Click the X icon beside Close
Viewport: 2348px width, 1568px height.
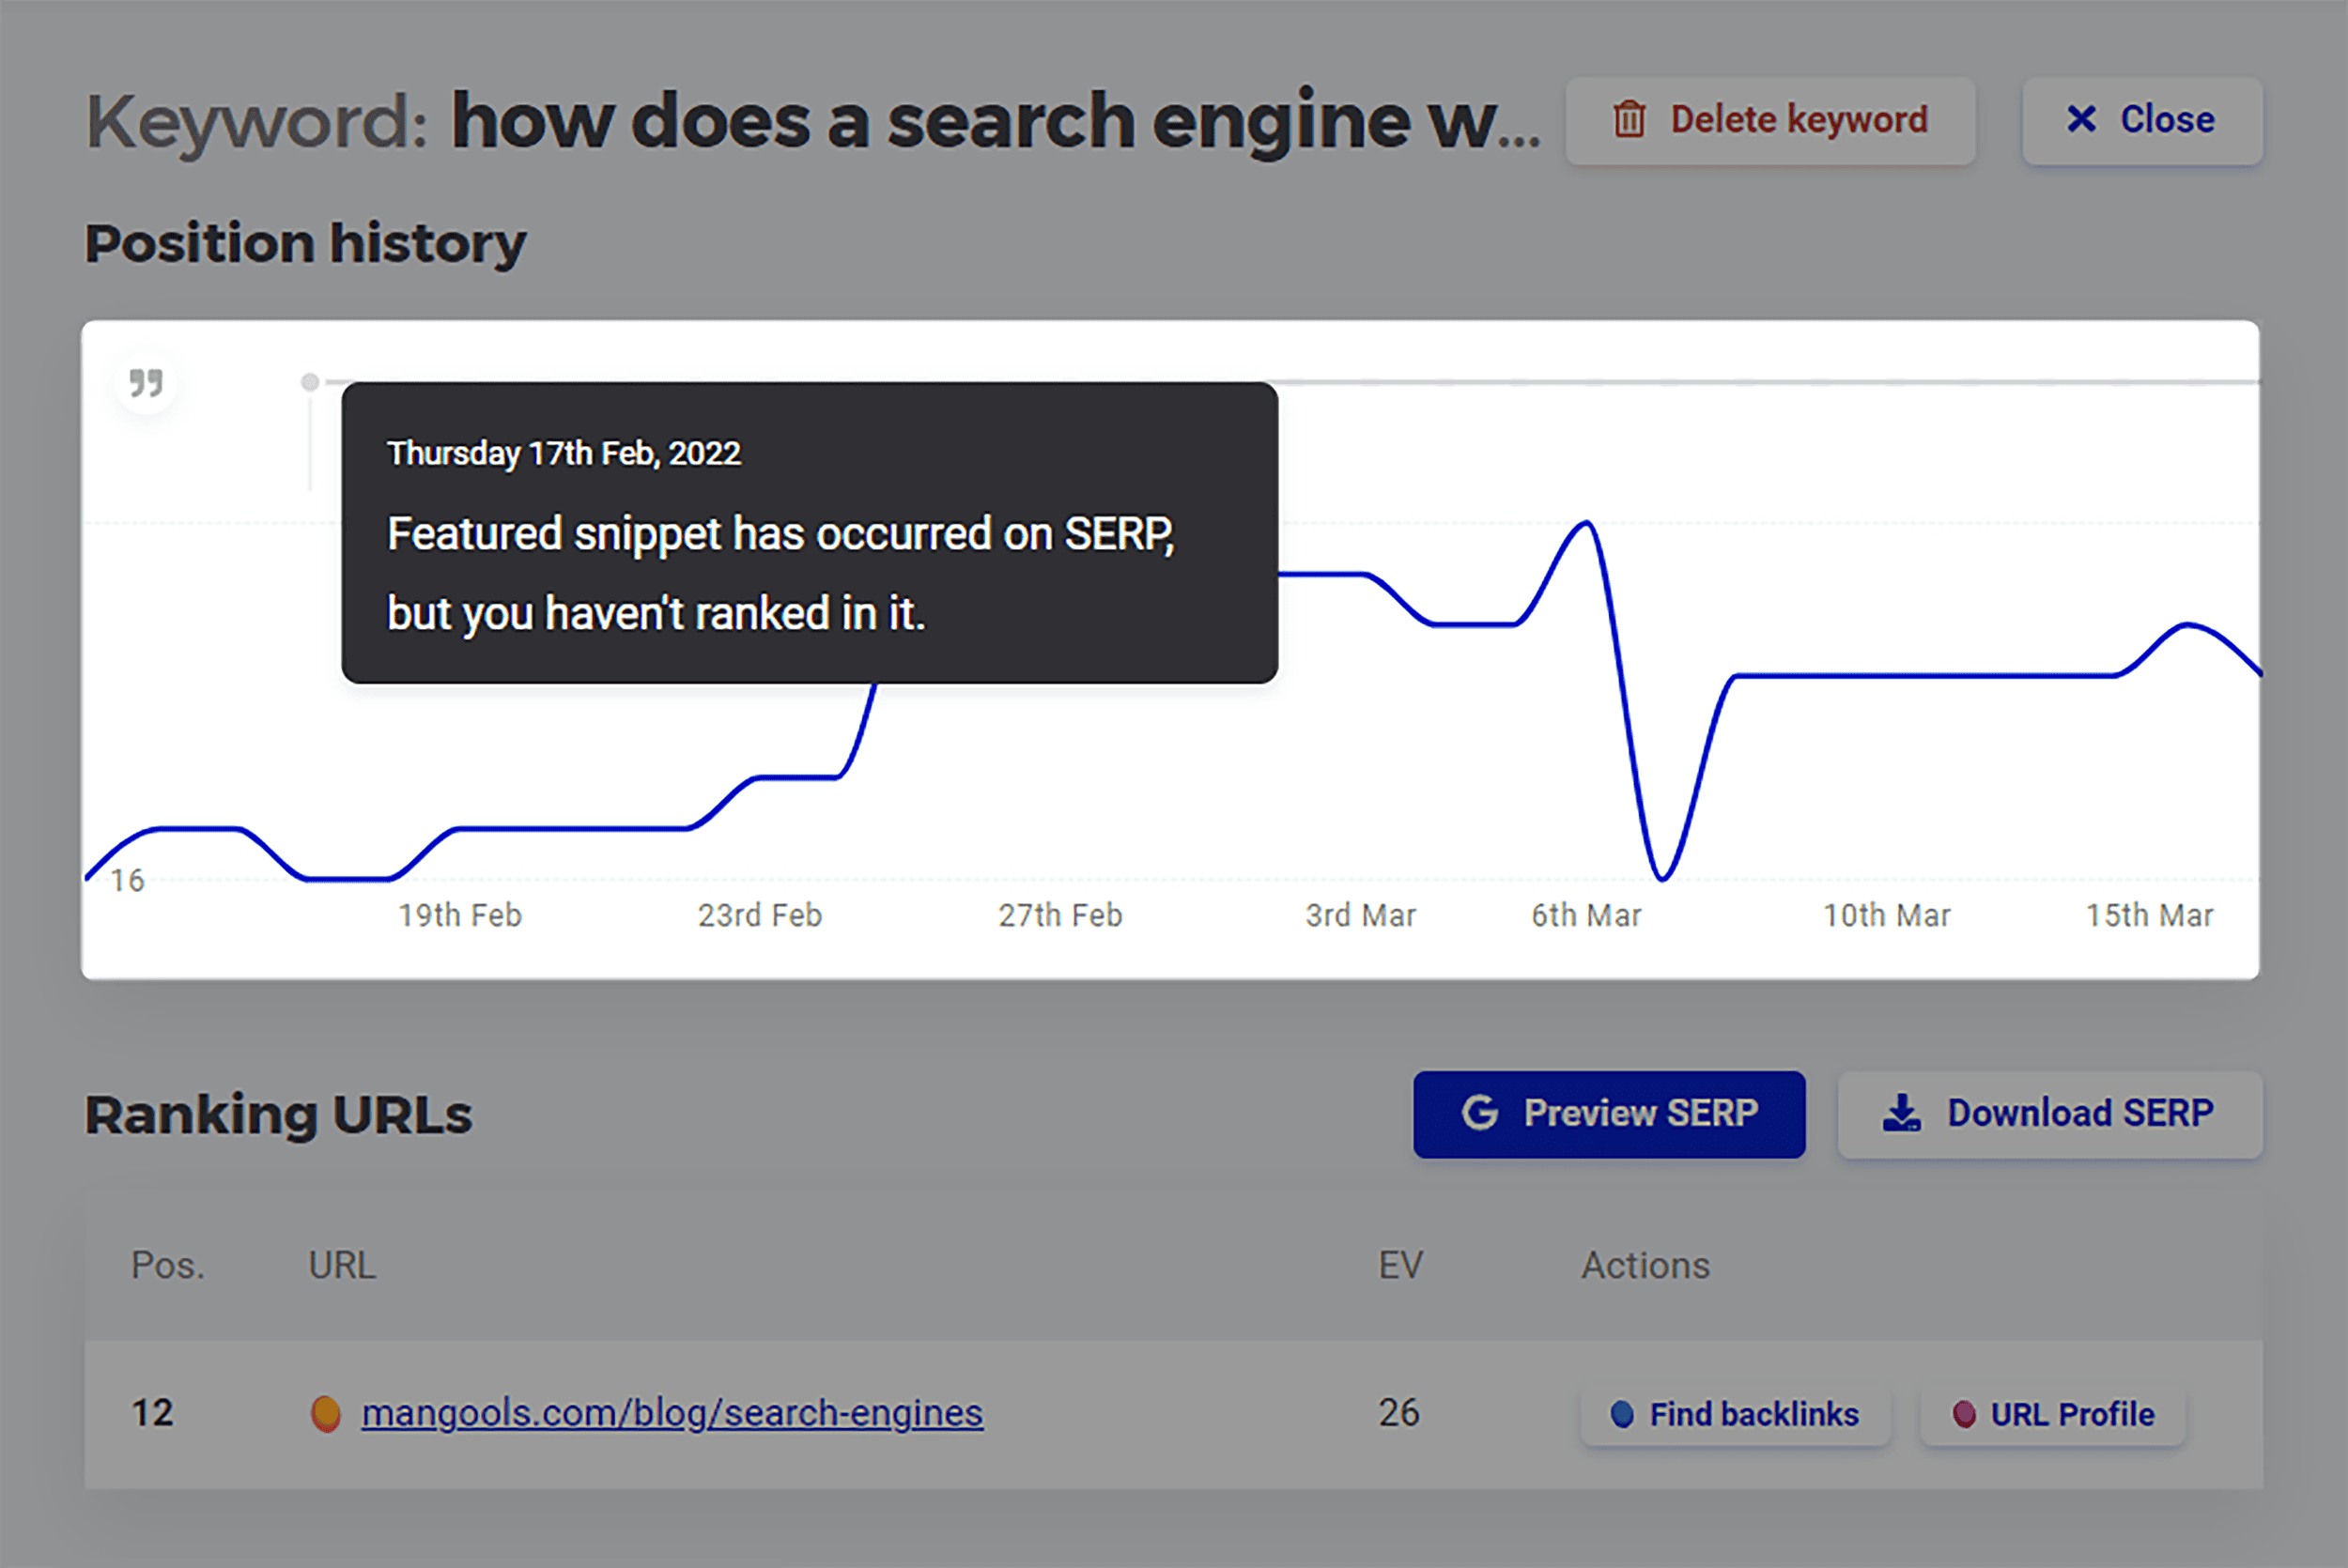click(x=2081, y=119)
